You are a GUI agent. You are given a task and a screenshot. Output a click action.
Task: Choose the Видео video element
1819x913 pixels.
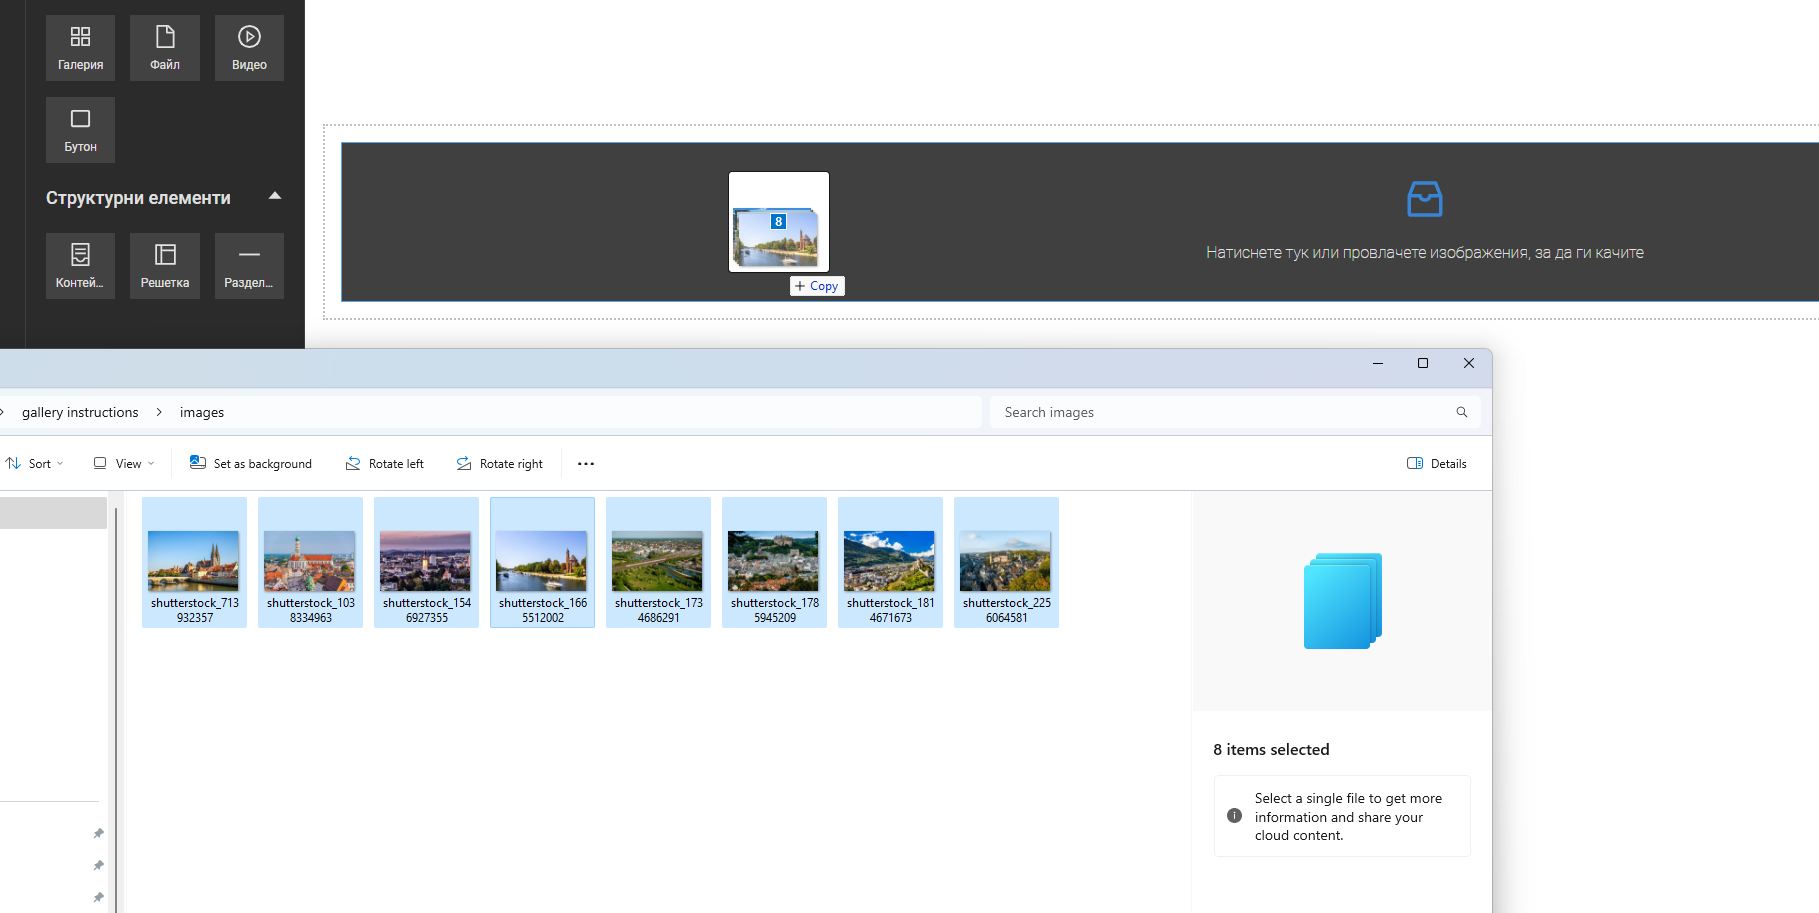[x=249, y=47]
